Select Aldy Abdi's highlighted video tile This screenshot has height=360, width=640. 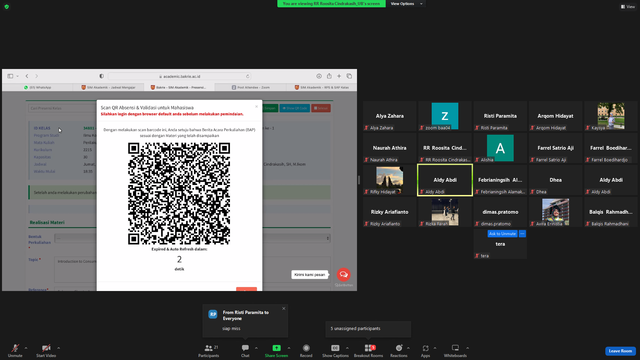click(445, 180)
